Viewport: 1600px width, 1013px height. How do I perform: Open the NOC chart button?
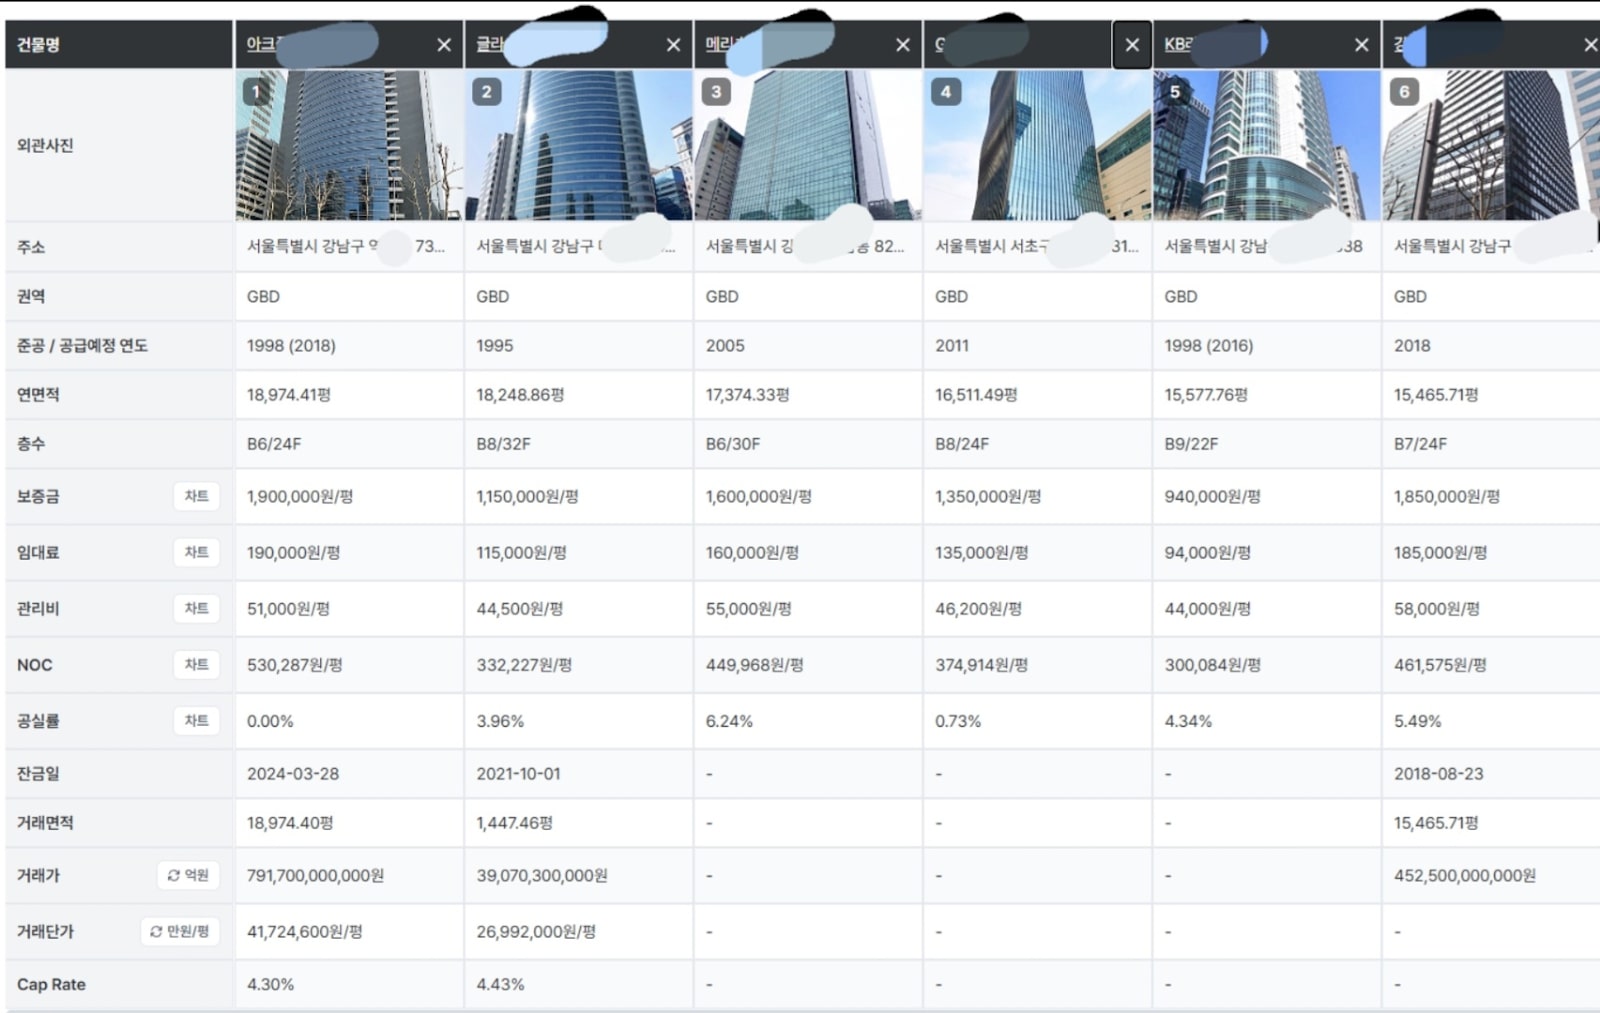coord(197,664)
